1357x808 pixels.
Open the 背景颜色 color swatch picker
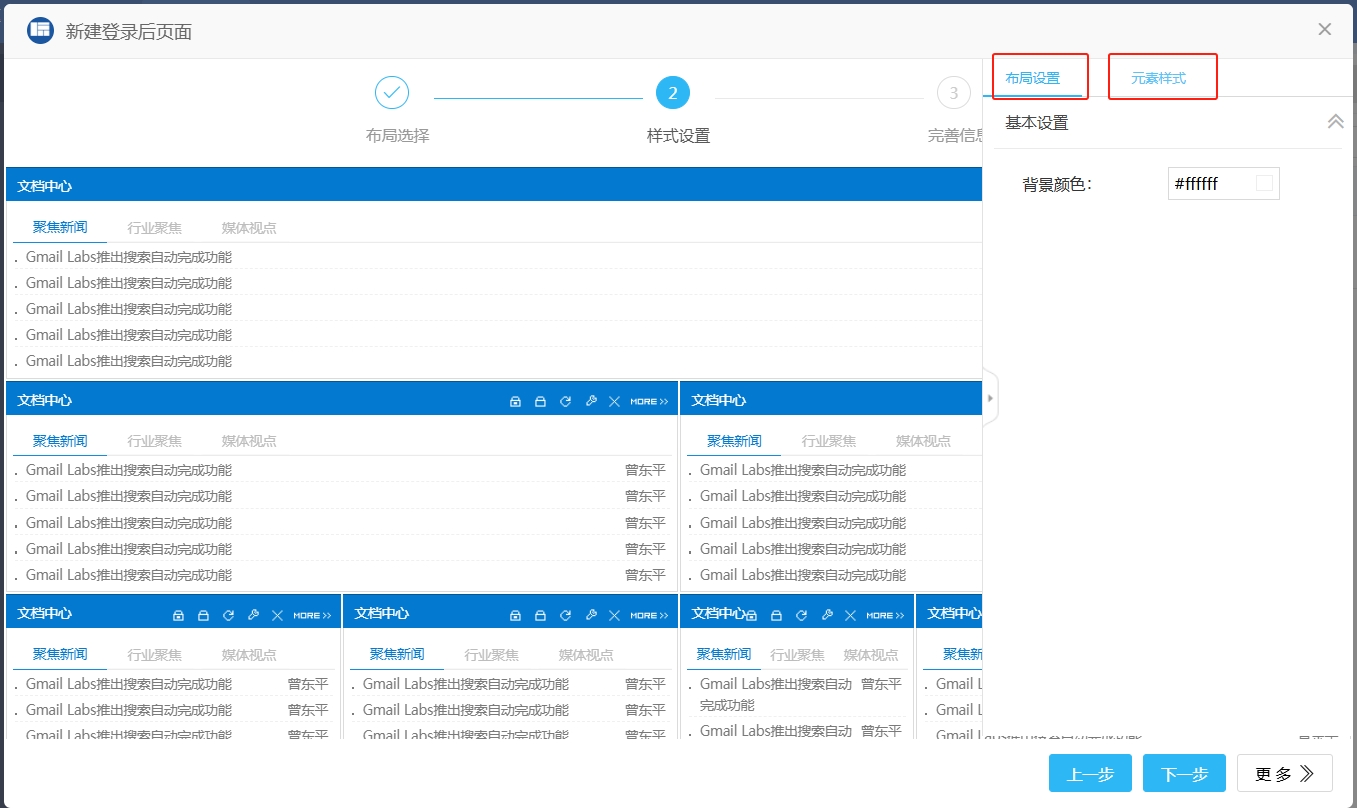tap(1264, 183)
